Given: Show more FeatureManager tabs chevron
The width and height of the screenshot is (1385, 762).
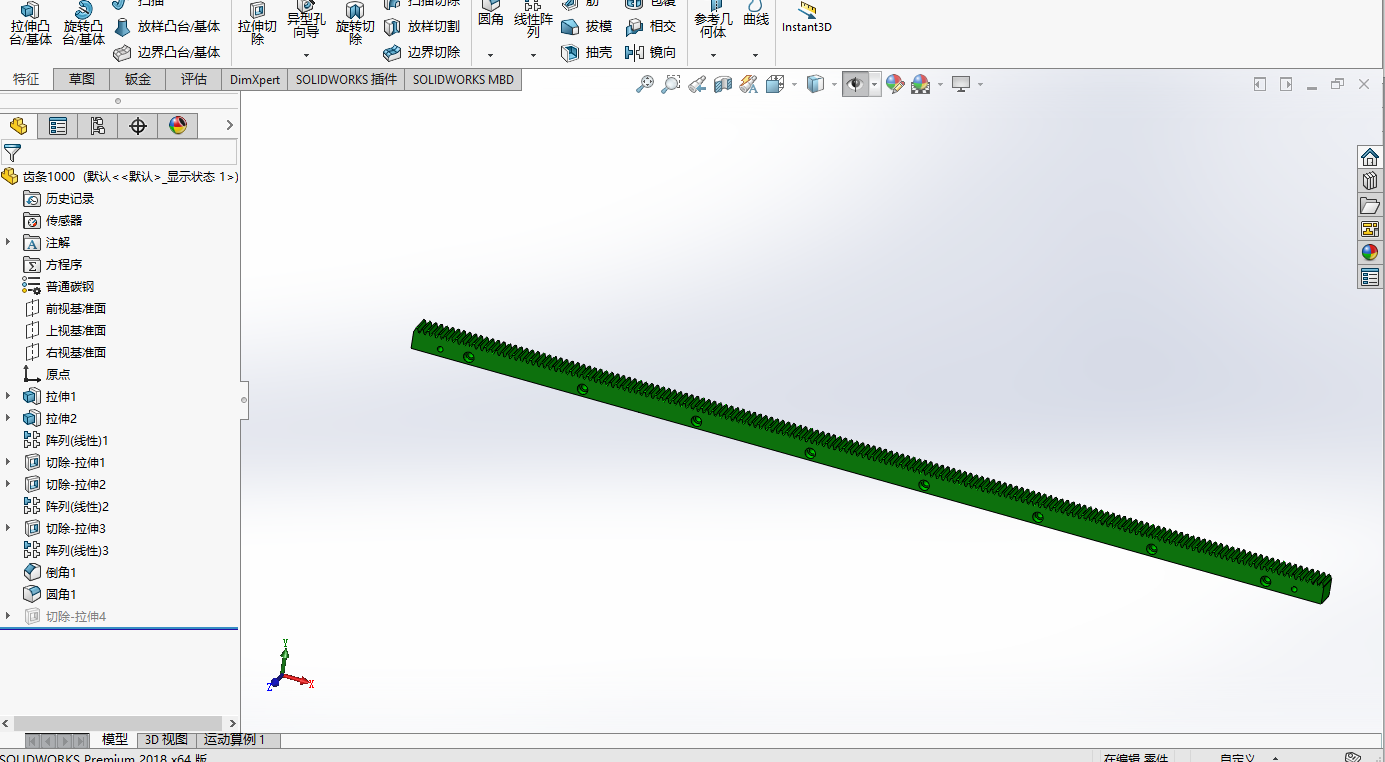Looking at the screenshot, I should [229, 126].
